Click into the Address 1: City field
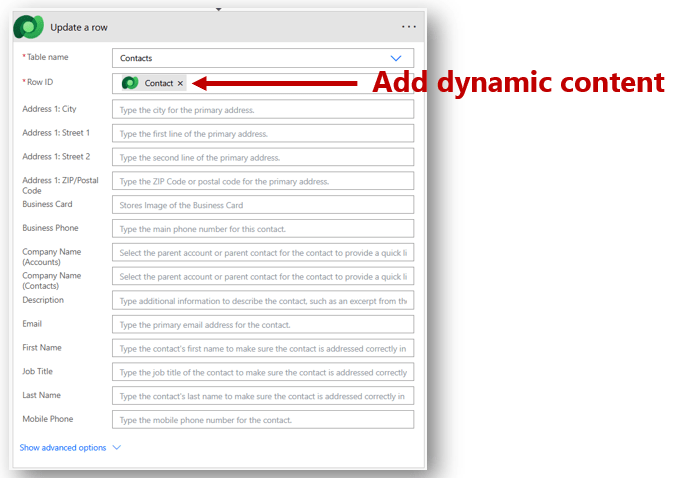The width and height of the screenshot is (676, 478). click(263, 110)
